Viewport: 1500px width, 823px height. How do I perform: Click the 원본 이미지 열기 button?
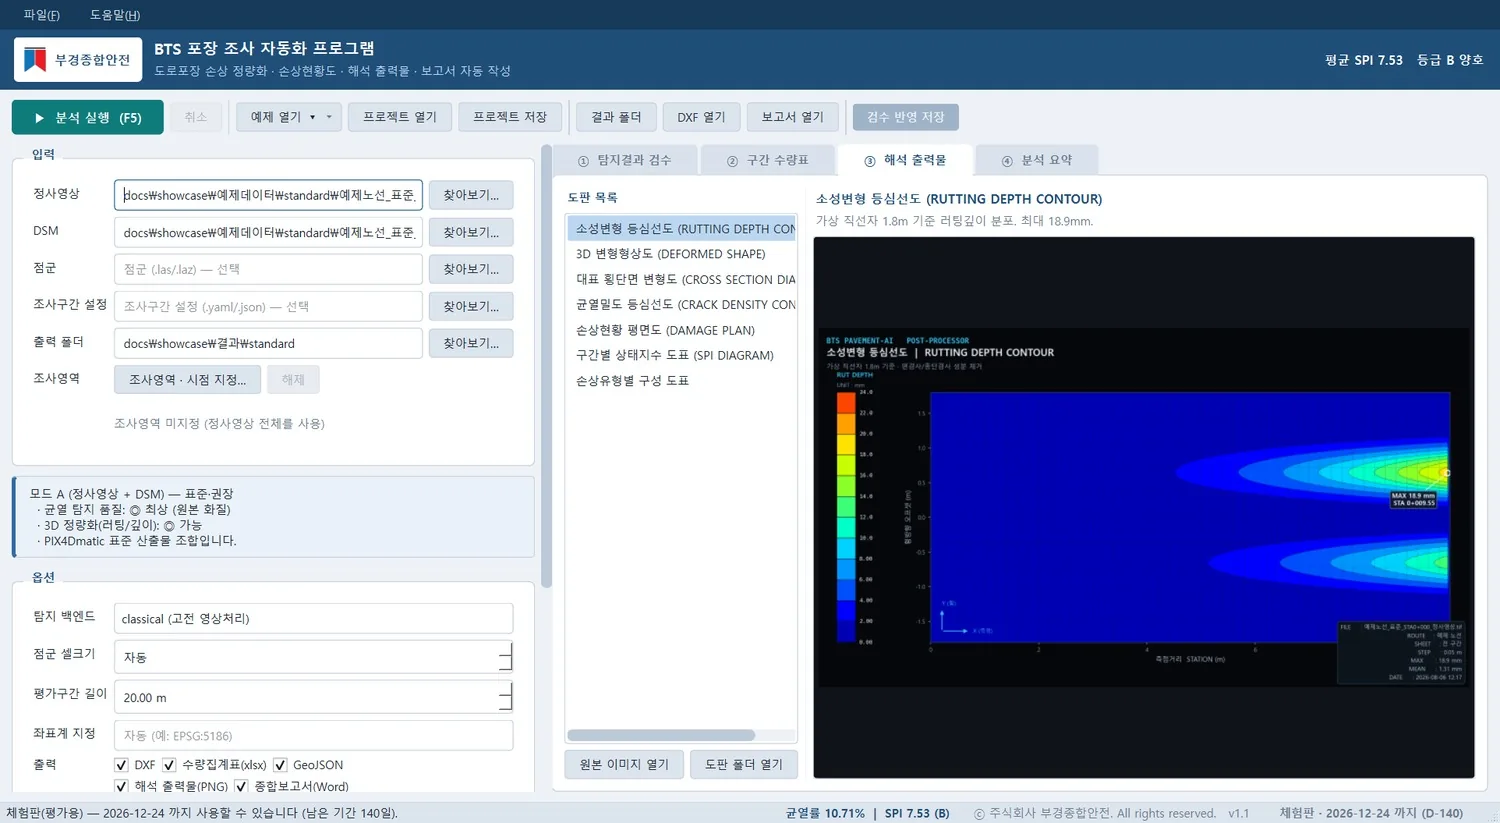[624, 764]
